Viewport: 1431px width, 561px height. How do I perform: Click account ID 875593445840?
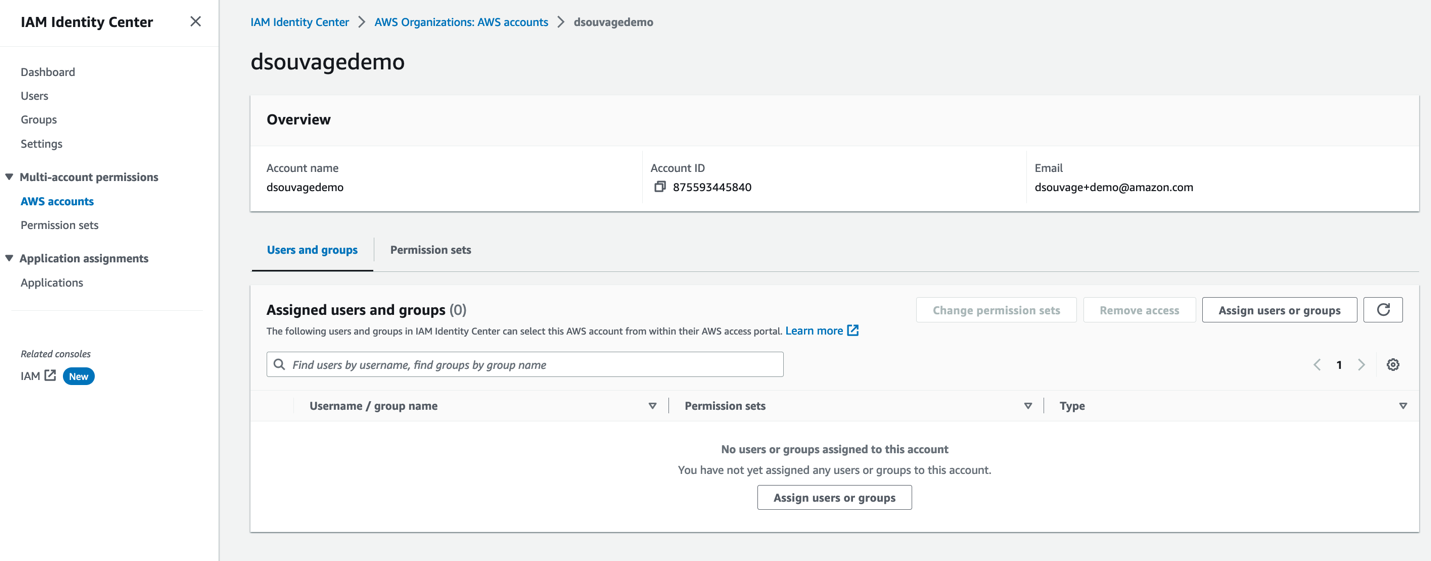(x=712, y=187)
